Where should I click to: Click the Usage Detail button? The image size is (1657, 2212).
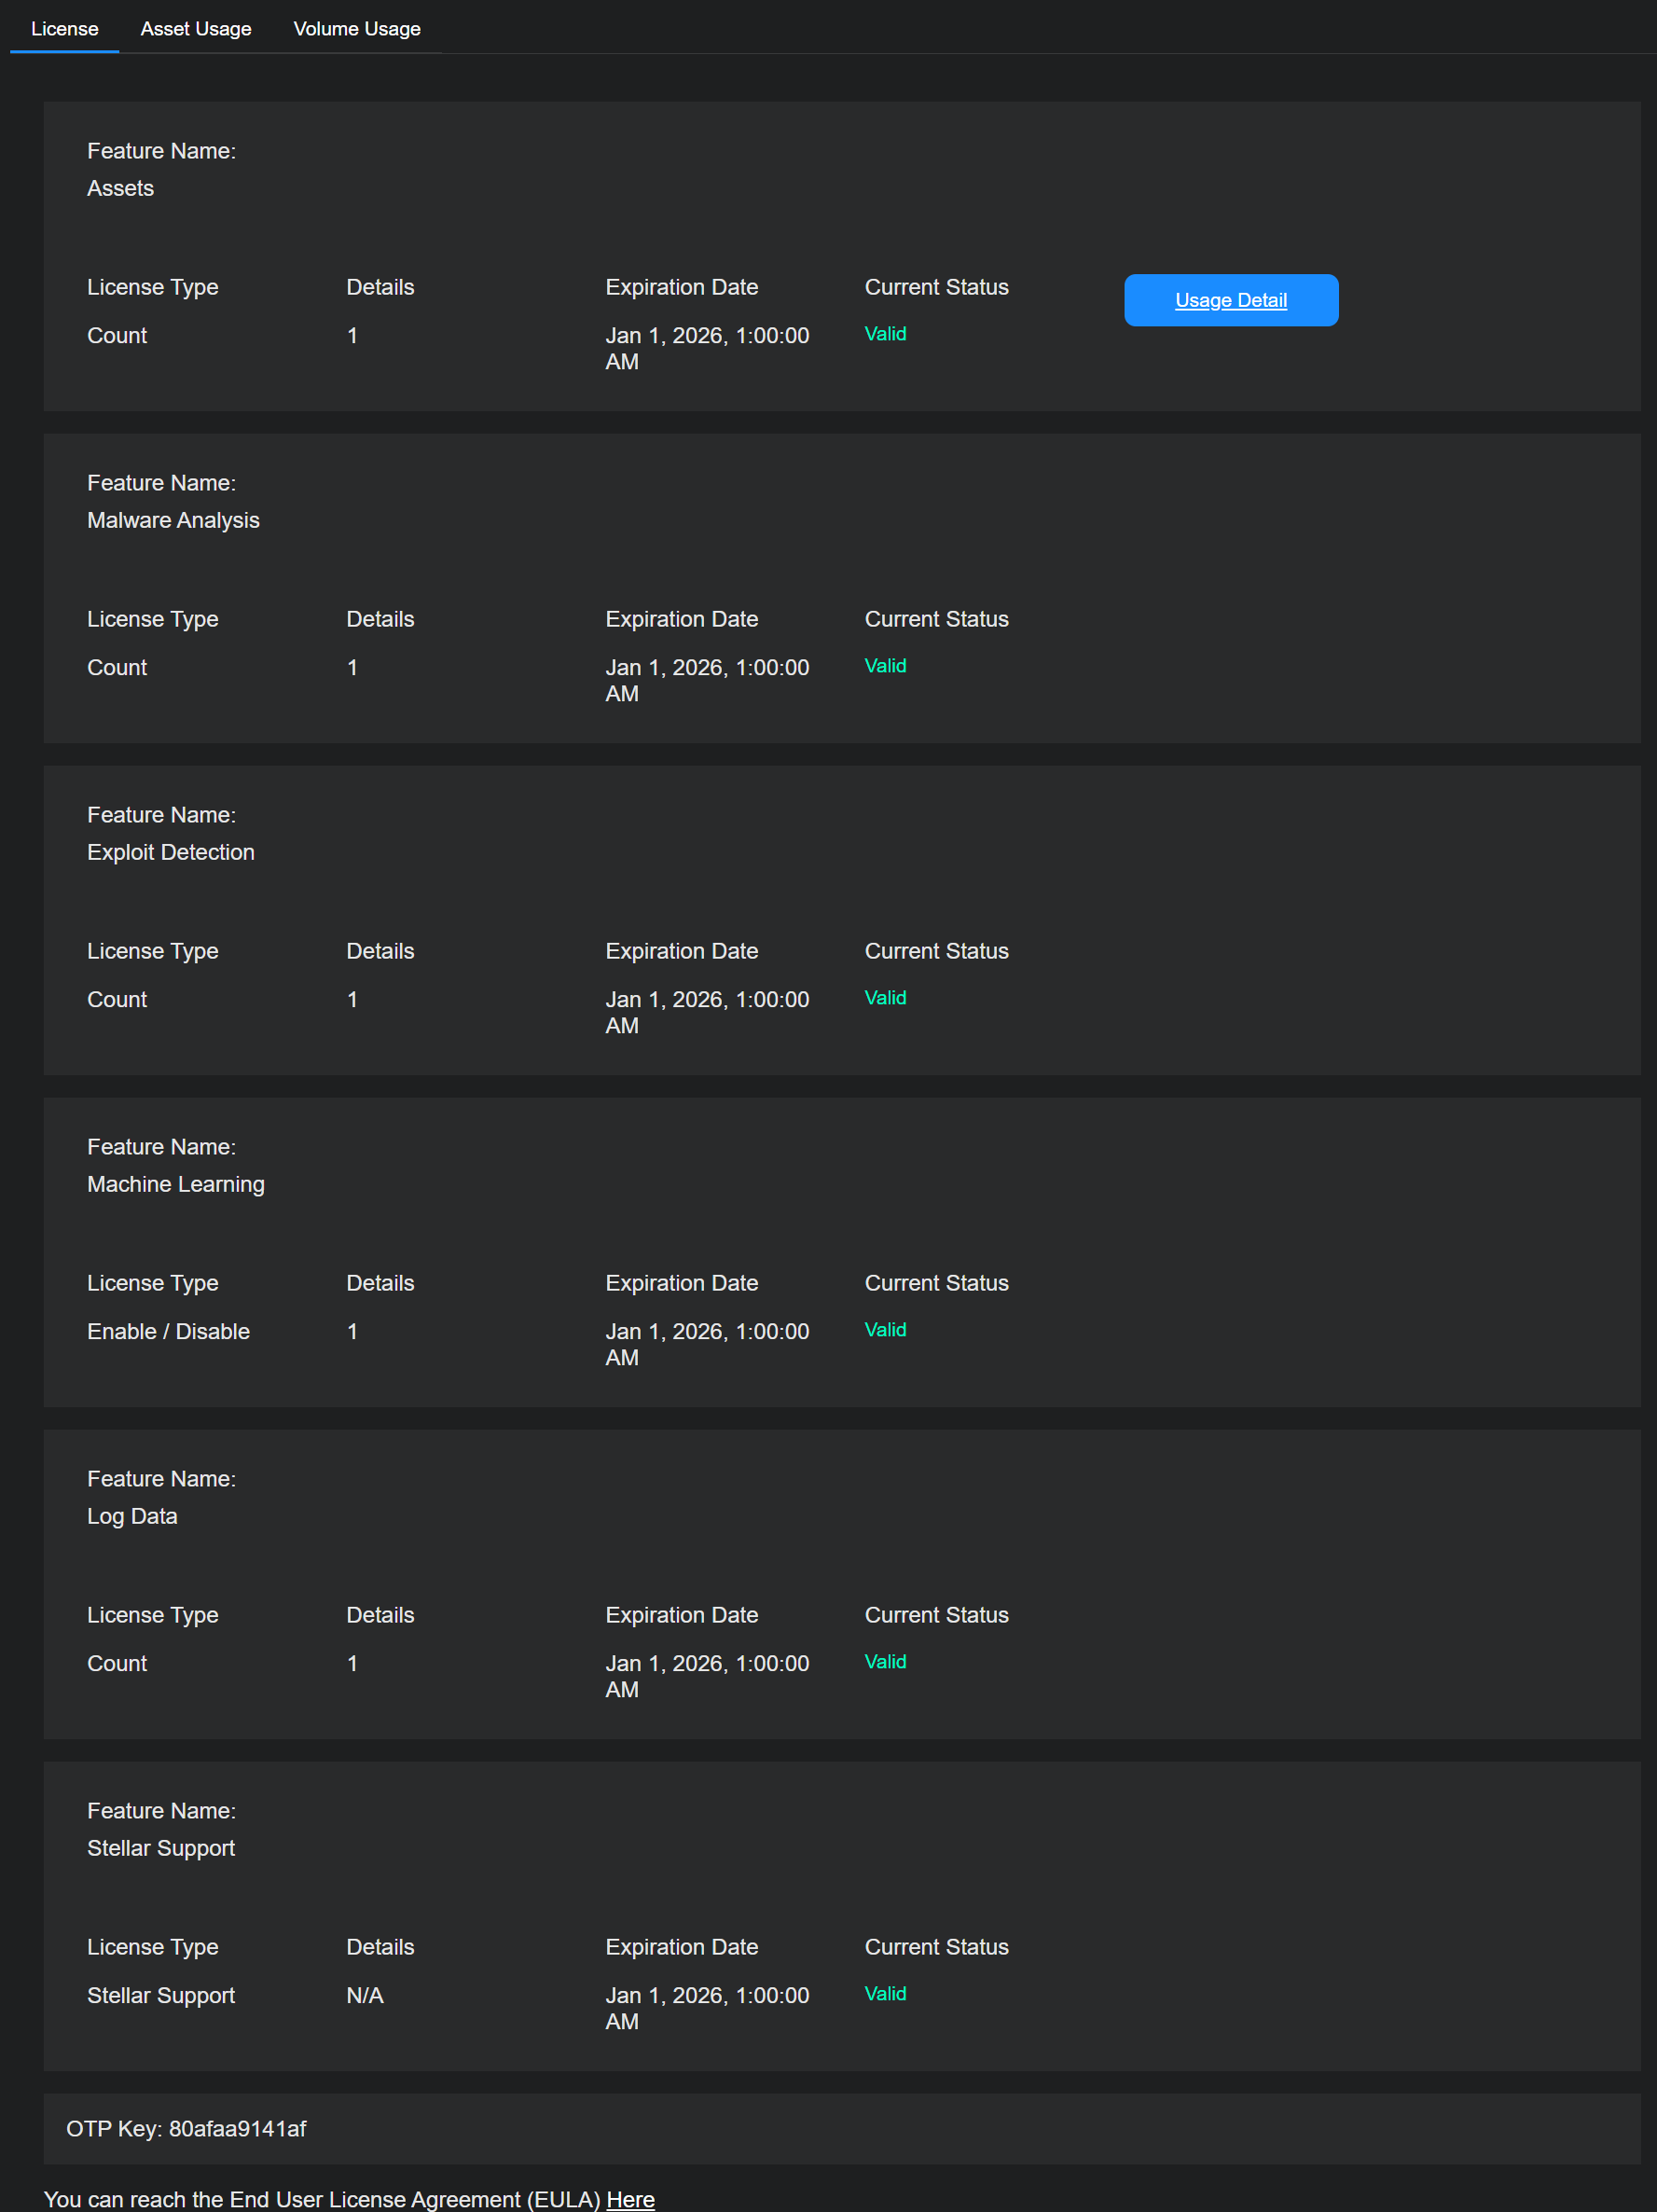coord(1230,300)
